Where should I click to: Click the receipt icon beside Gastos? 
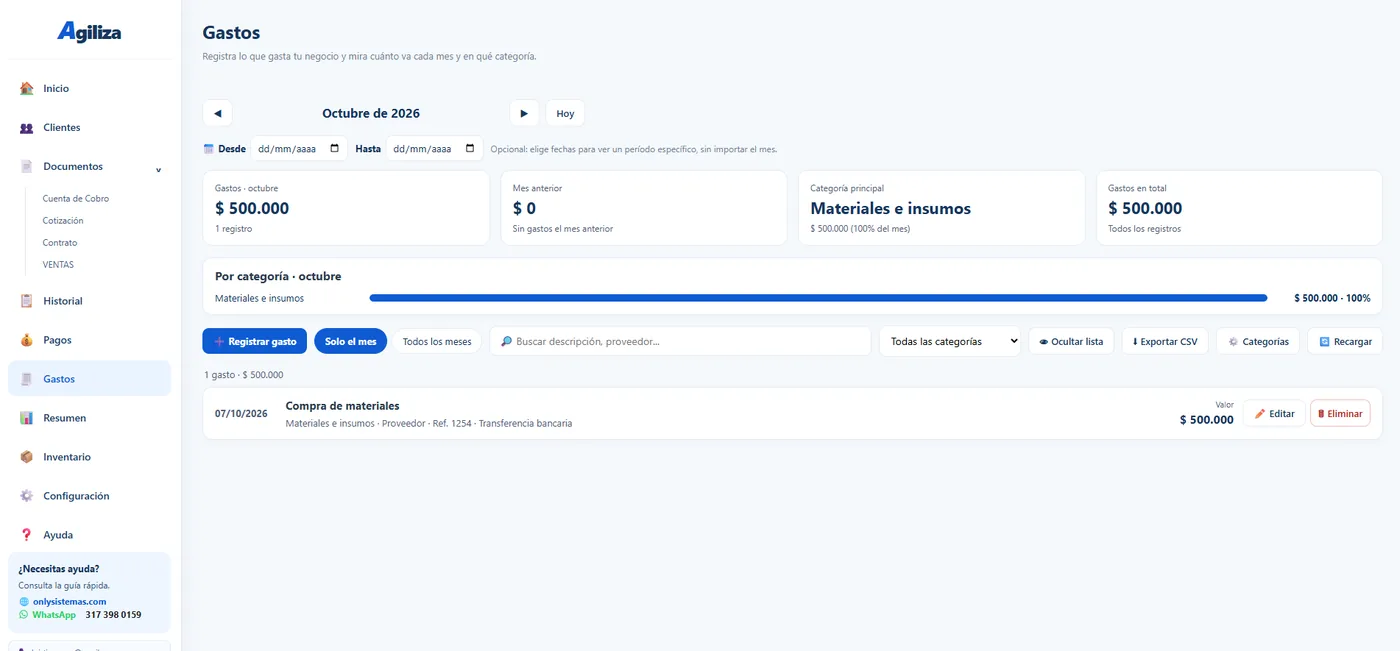pos(27,379)
